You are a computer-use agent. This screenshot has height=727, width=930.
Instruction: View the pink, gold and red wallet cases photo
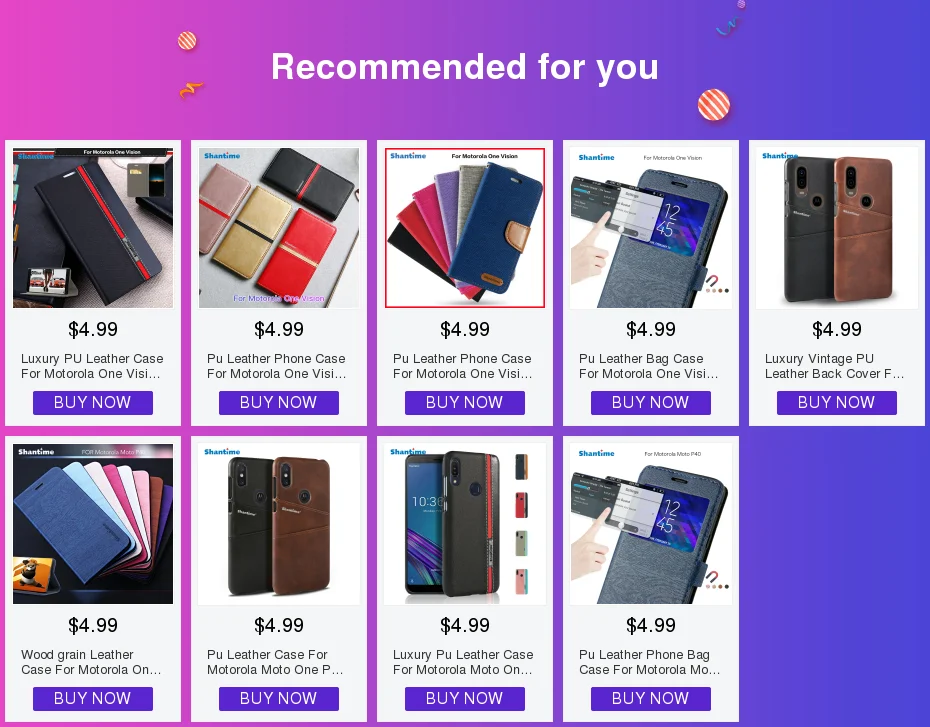(x=279, y=228)
